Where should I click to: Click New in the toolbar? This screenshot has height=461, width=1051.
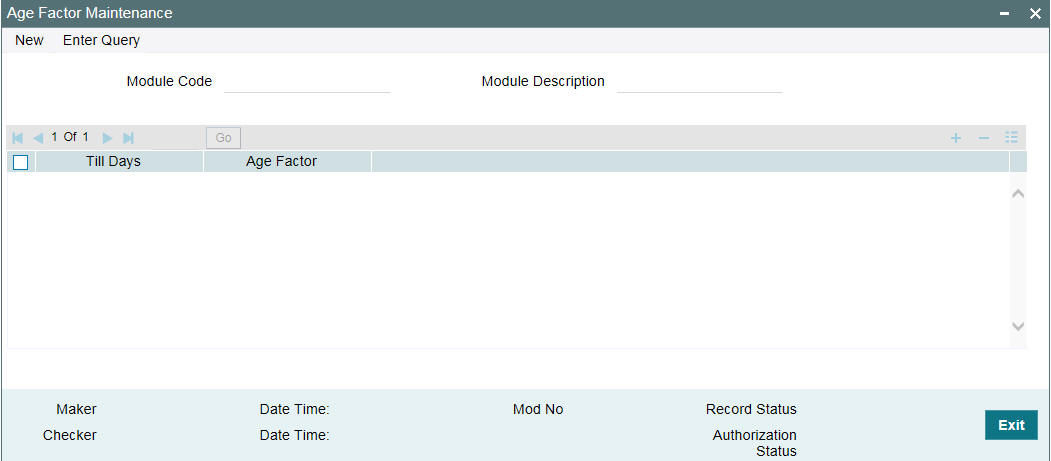tap(29, 40)
